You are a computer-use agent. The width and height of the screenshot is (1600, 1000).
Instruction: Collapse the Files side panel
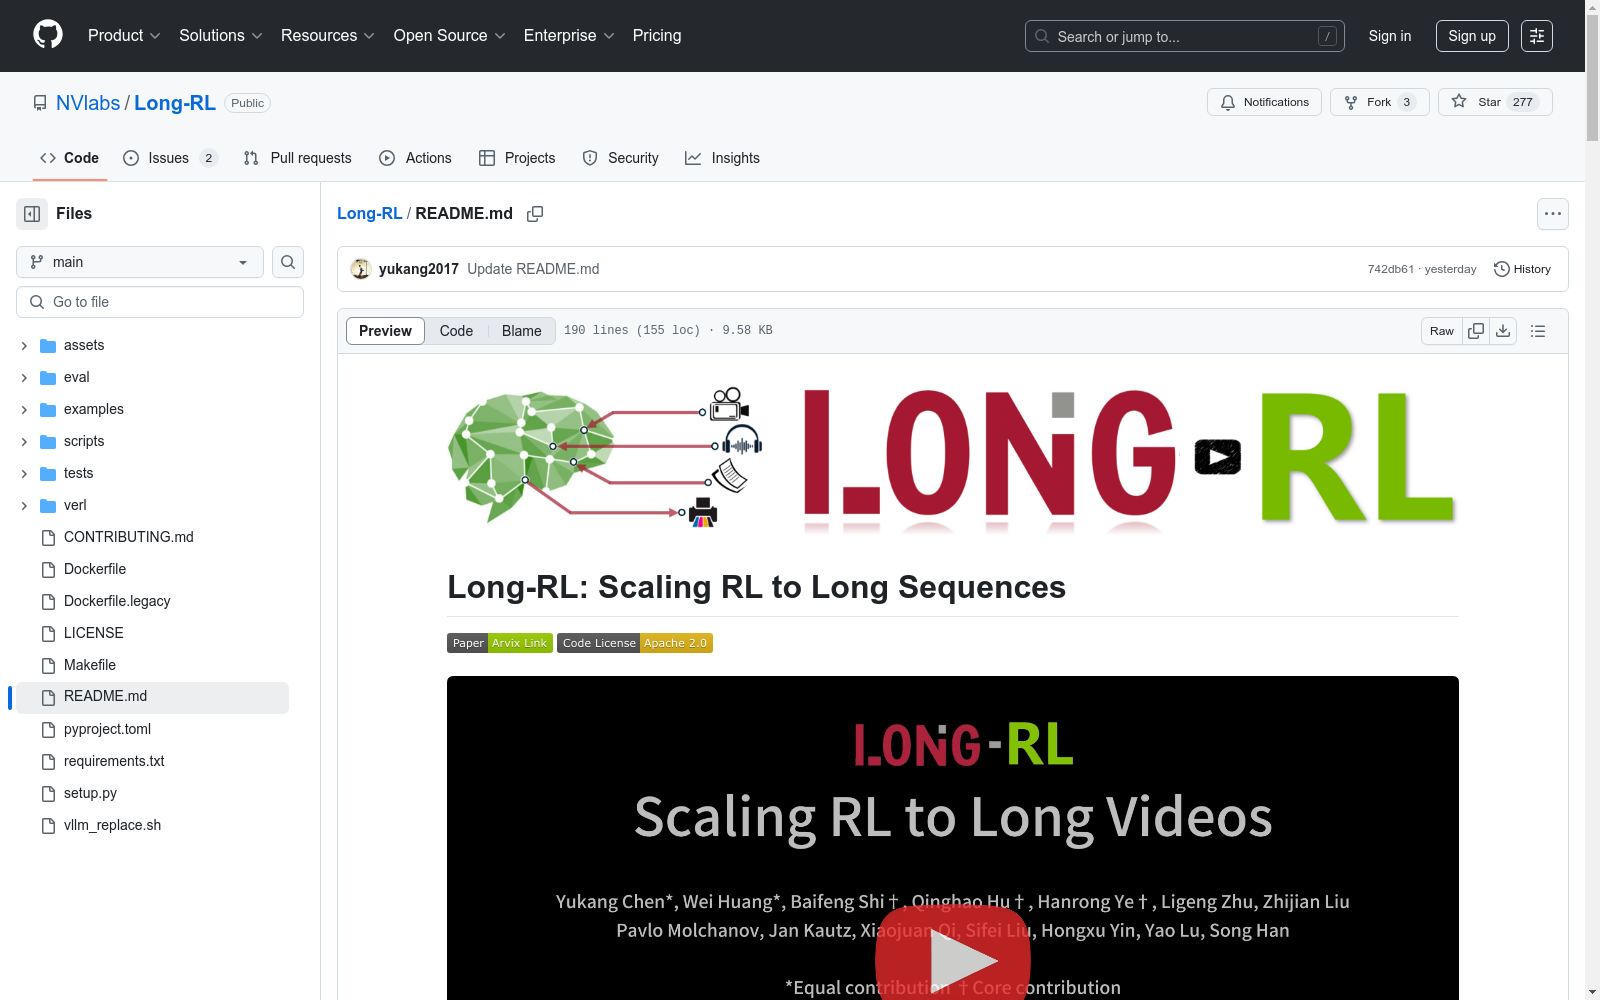tap(31, 213)
